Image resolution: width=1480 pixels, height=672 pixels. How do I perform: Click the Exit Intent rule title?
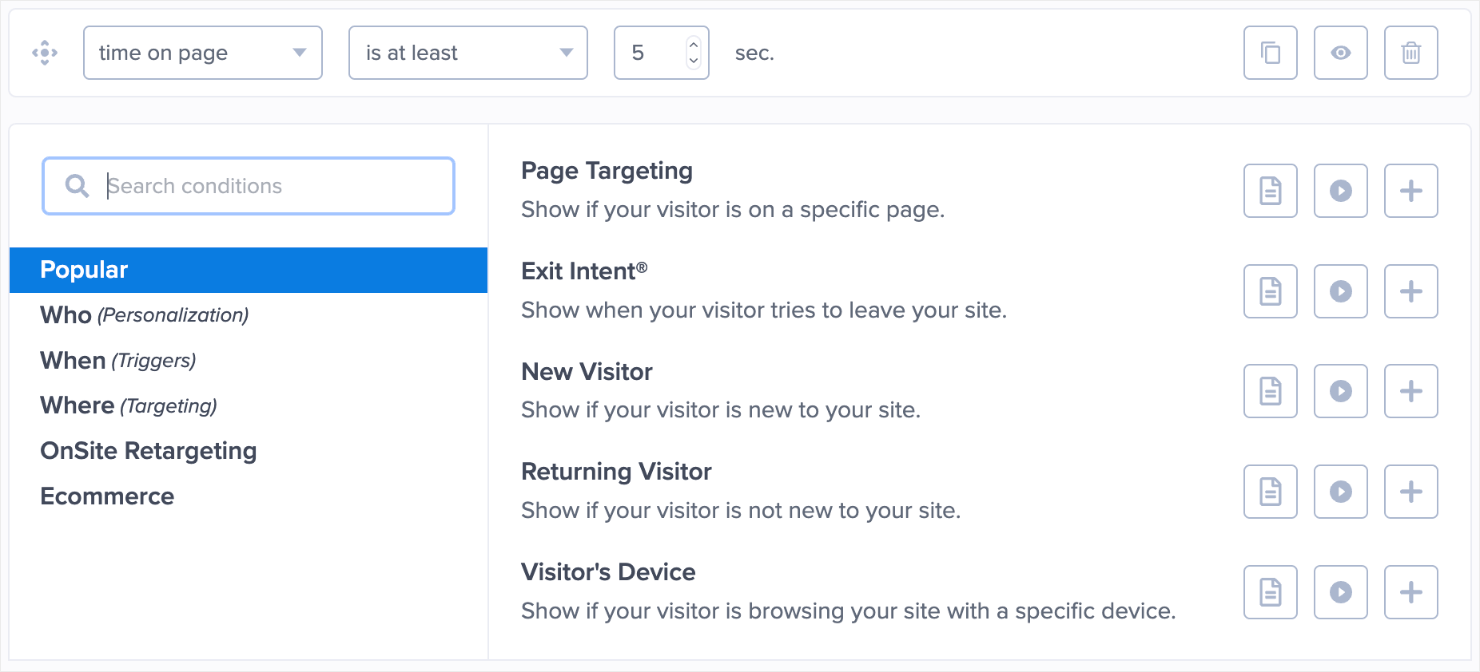584,271
